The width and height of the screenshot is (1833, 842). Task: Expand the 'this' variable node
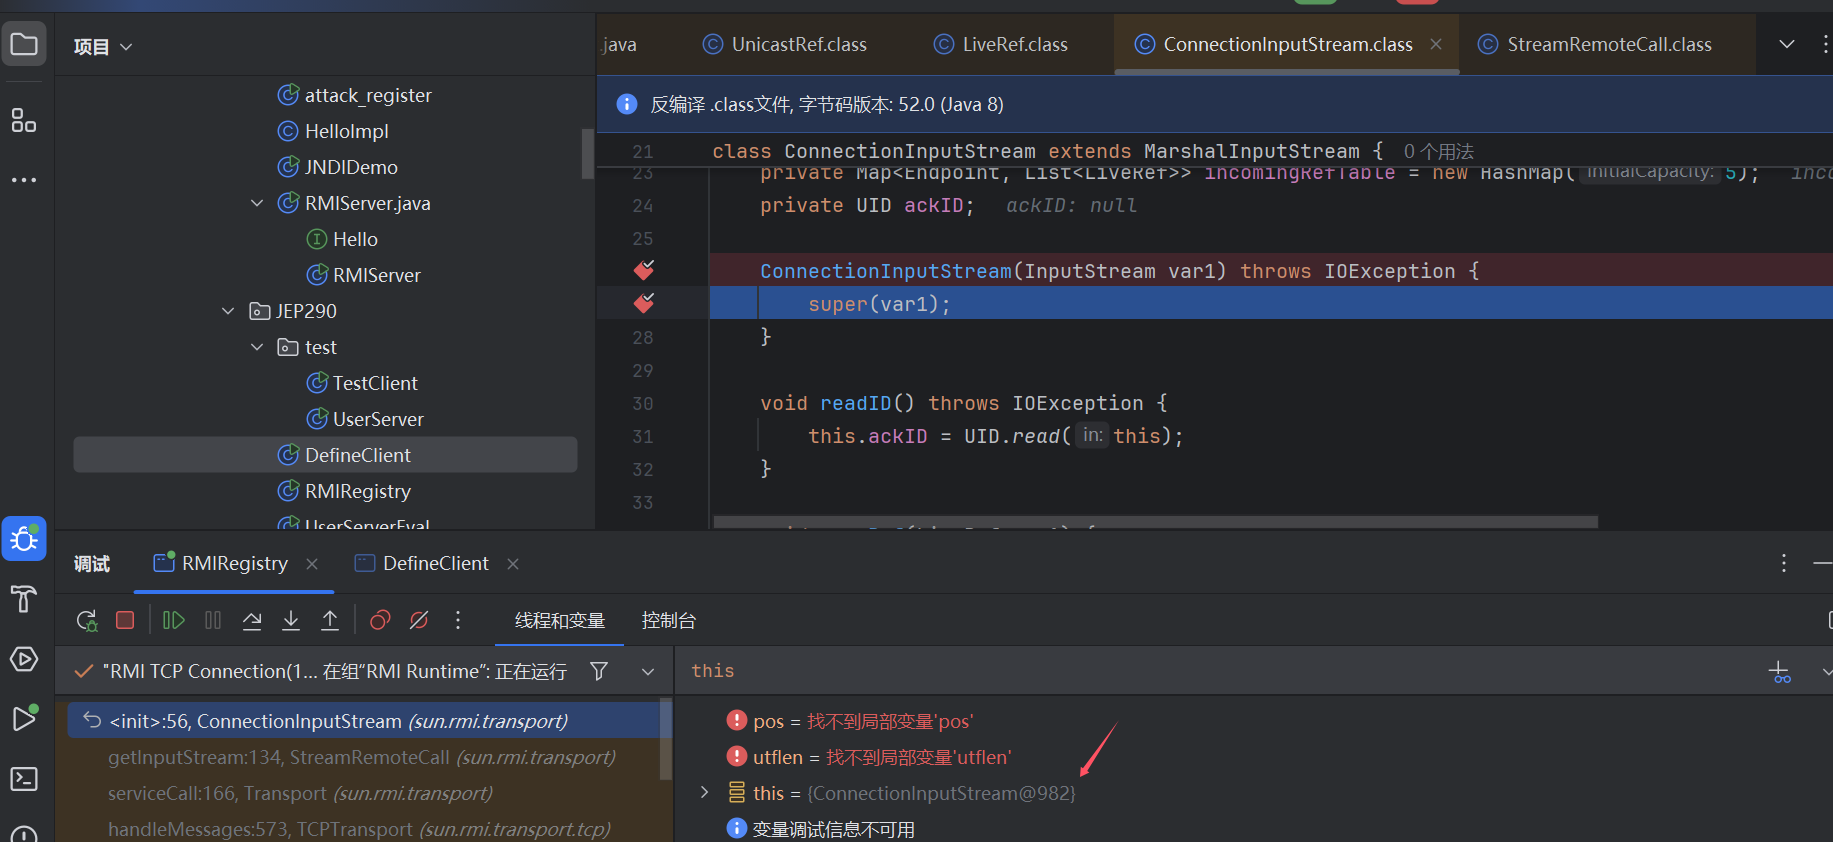[x=705, y=792]
